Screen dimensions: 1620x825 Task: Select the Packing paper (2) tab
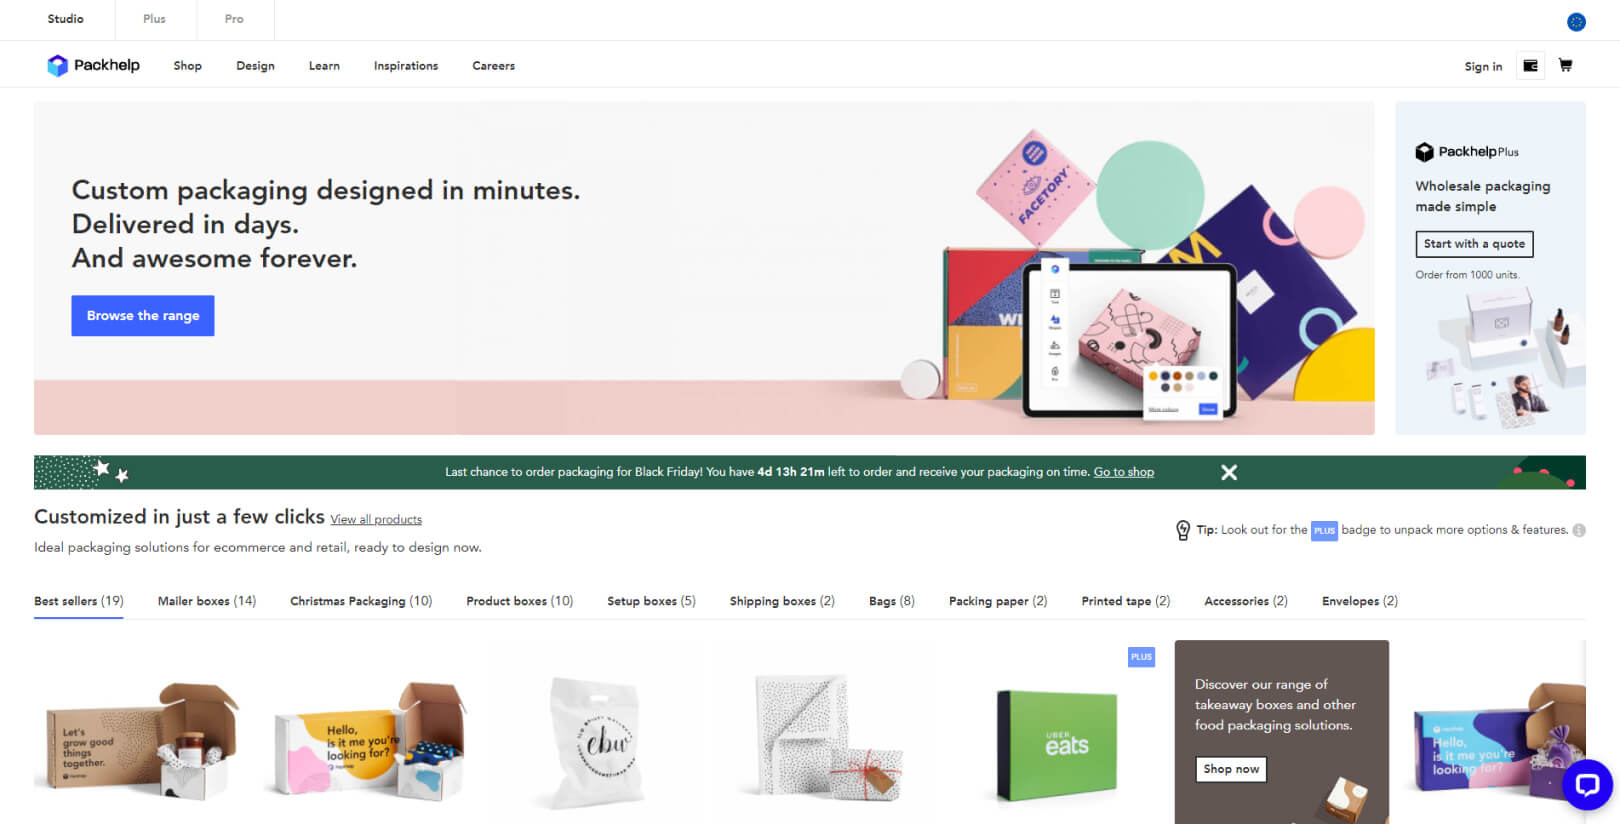[998, 601]
